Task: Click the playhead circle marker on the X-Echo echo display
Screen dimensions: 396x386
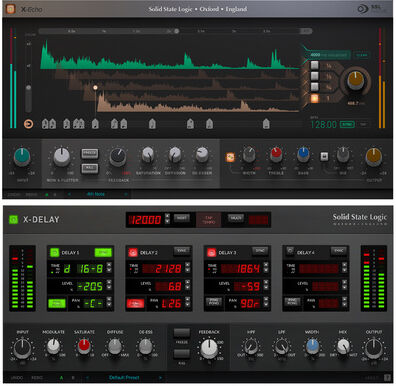Action: coord(96,88)
